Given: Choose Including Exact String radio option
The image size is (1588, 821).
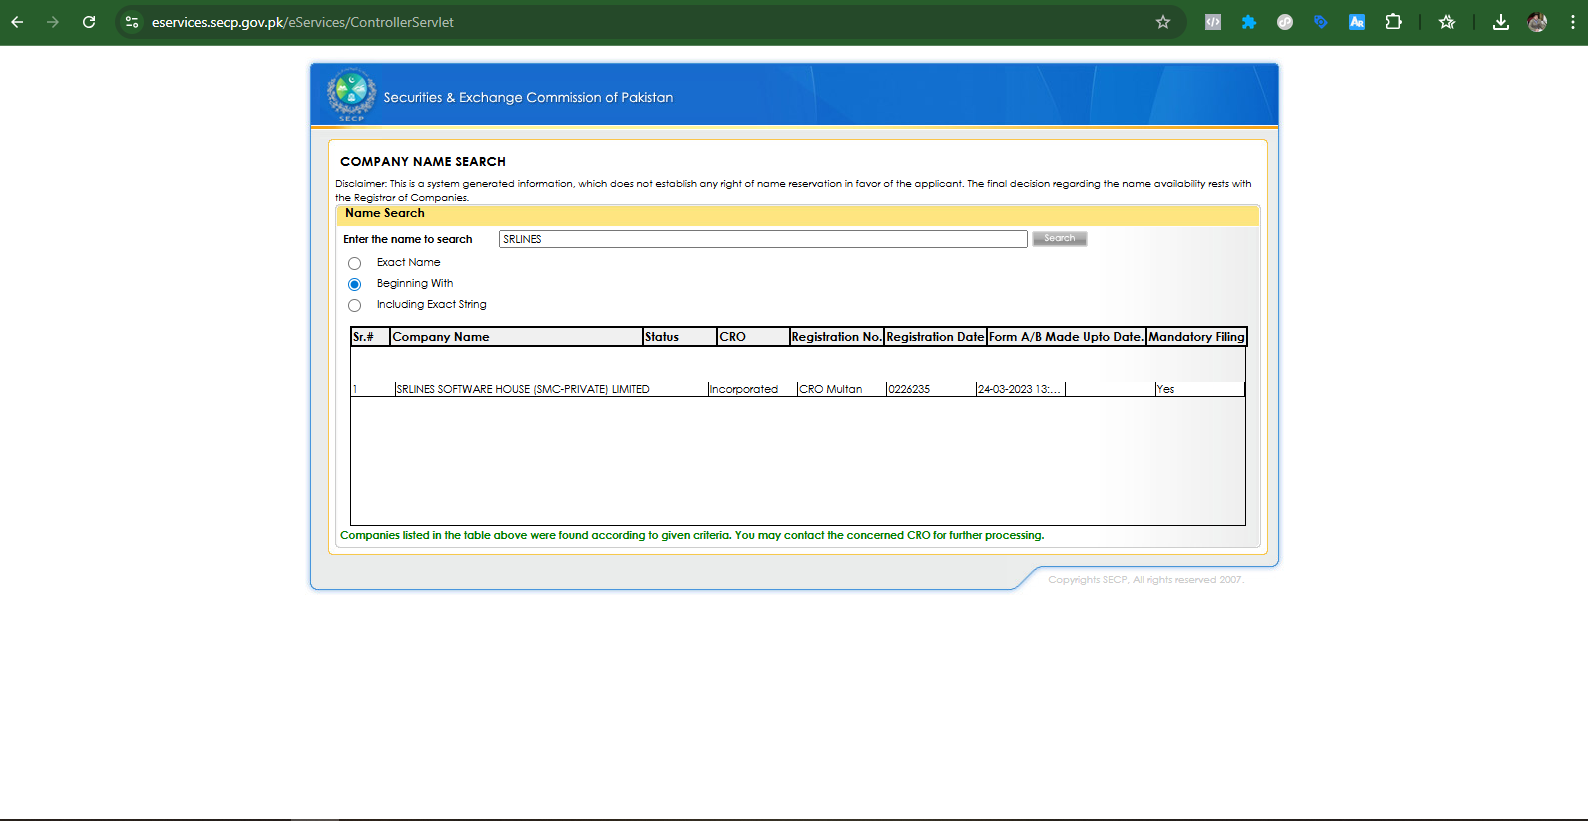Looking at the screenshot, I should pyautogui.click(x=354, y=306).
